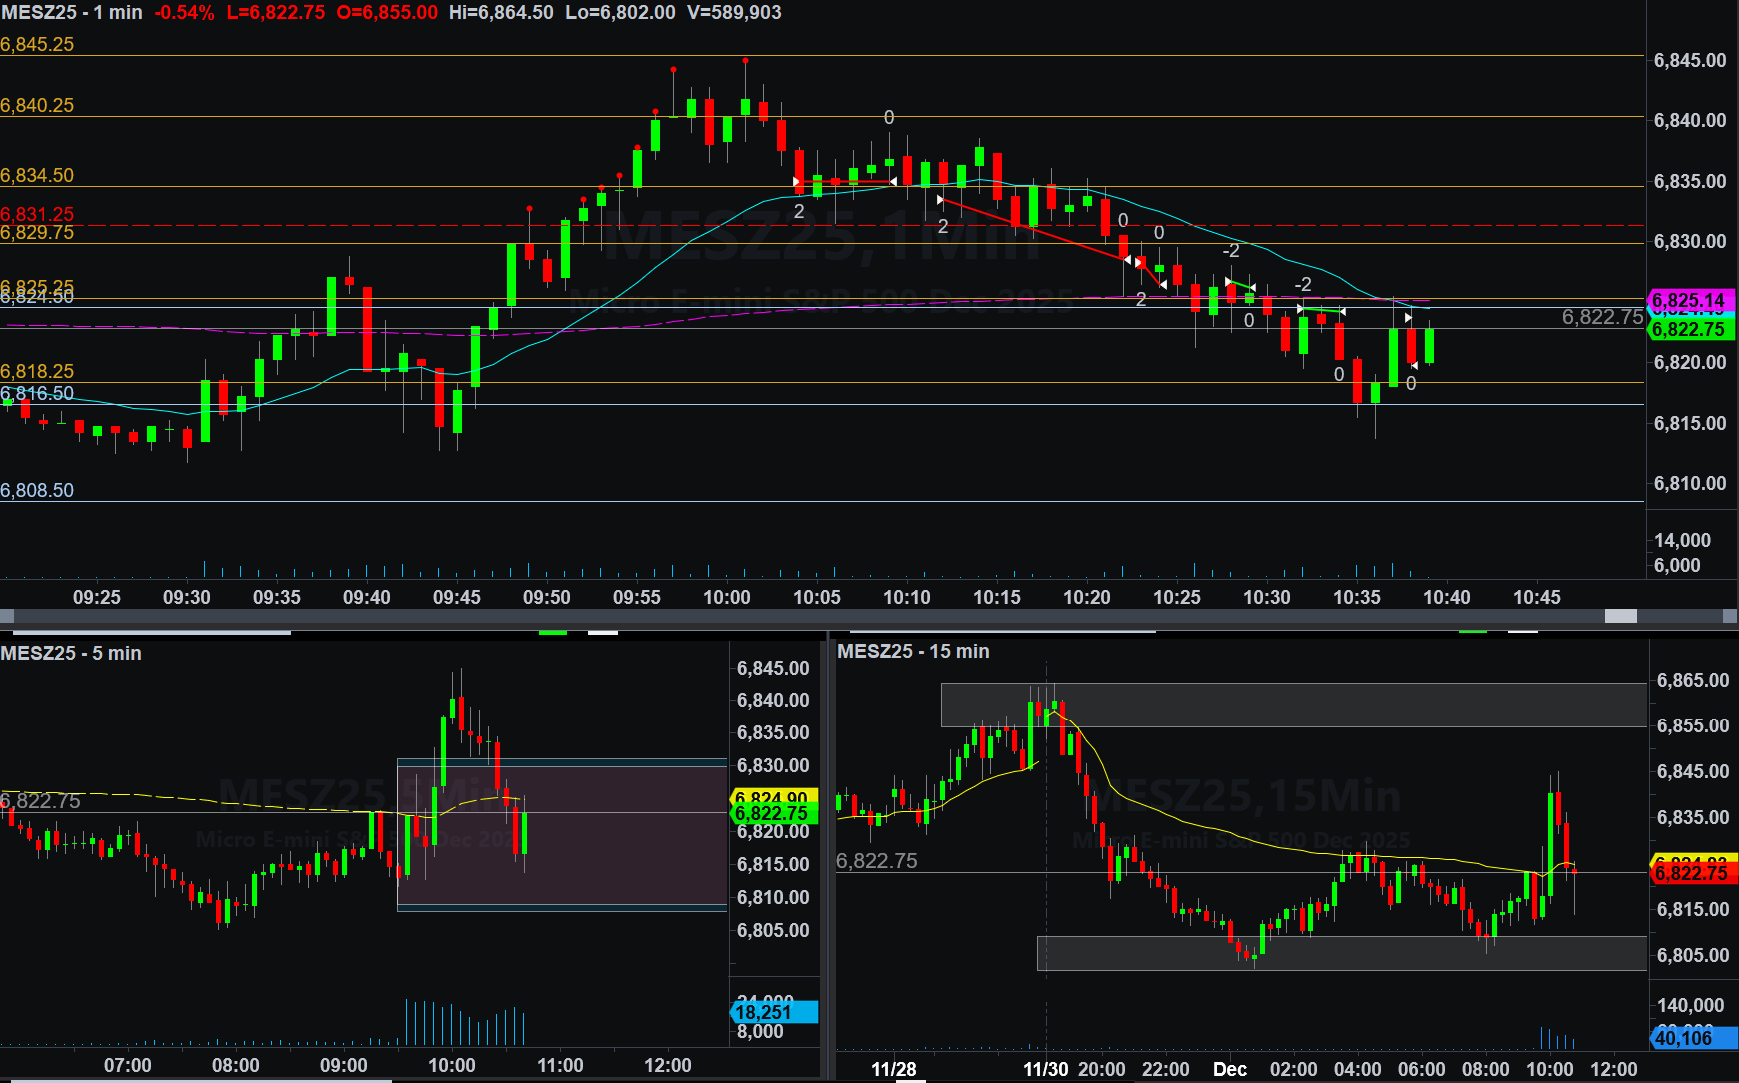
Task: Click the green 6,822.75 tag on the 1 min price axis
Action: [1689, 330]
